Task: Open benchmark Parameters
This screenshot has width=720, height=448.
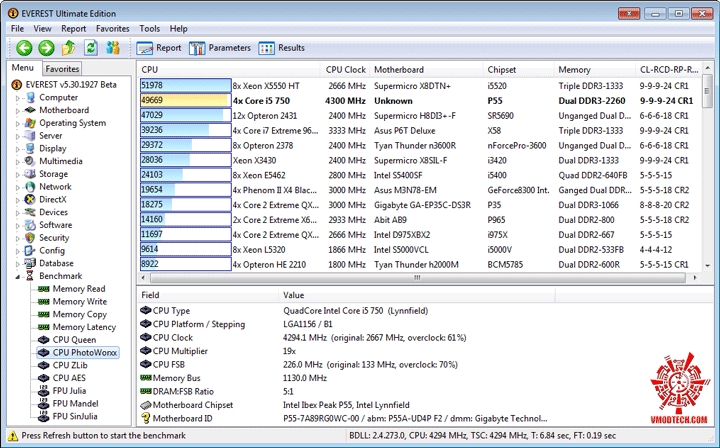Action: click(220, 48)
